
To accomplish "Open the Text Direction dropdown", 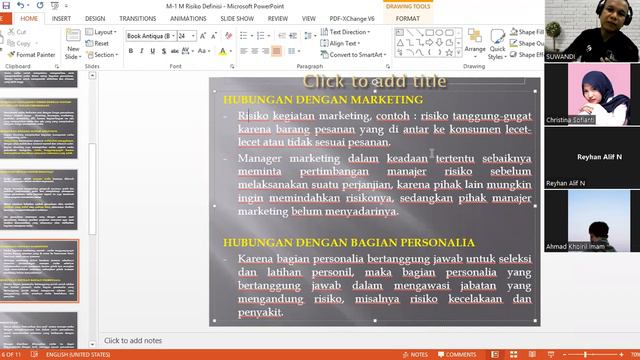I will tap(345, 32).
